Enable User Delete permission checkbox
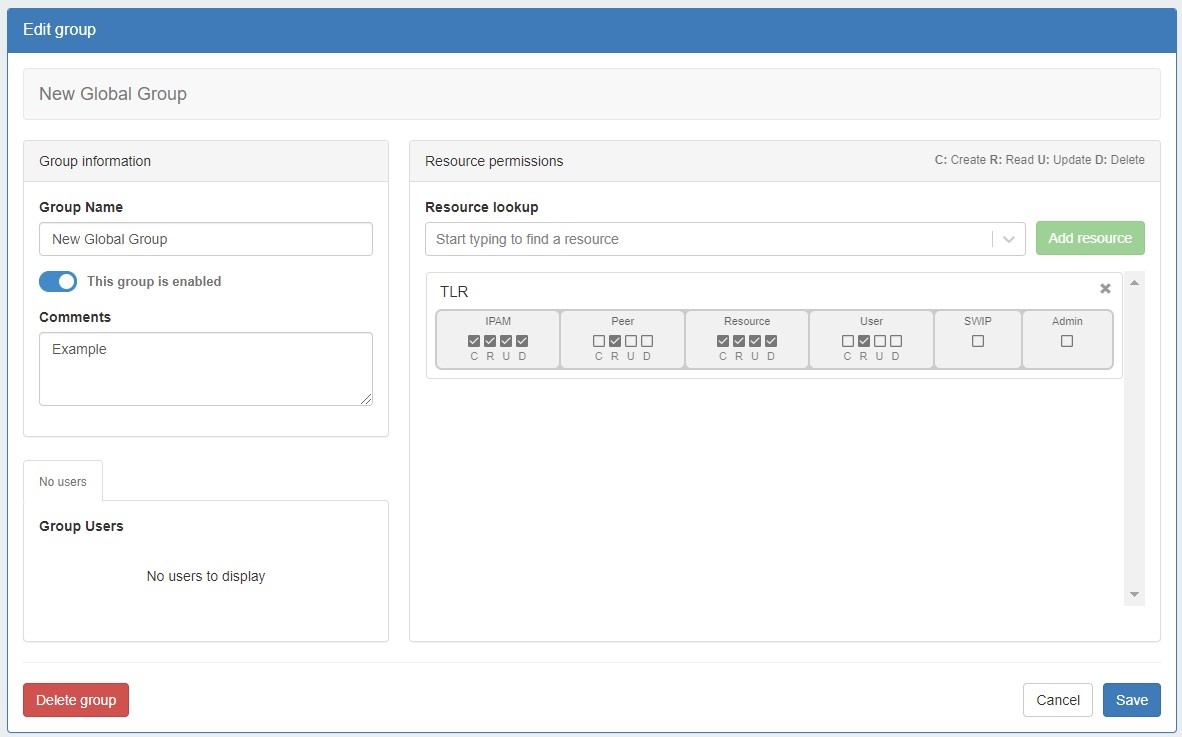Viewport: 1182px width, 737px height. [x=896, y=341]
